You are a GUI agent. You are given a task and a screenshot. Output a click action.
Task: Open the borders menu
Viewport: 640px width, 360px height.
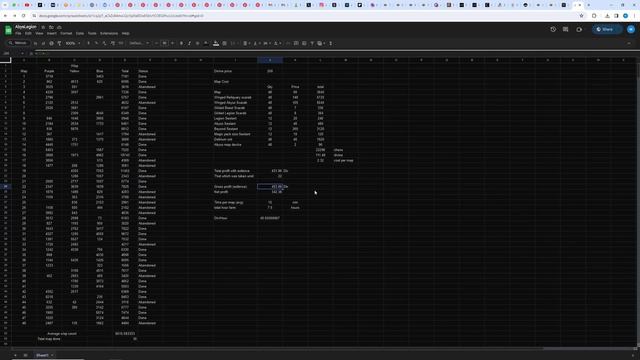coord(224,43)
